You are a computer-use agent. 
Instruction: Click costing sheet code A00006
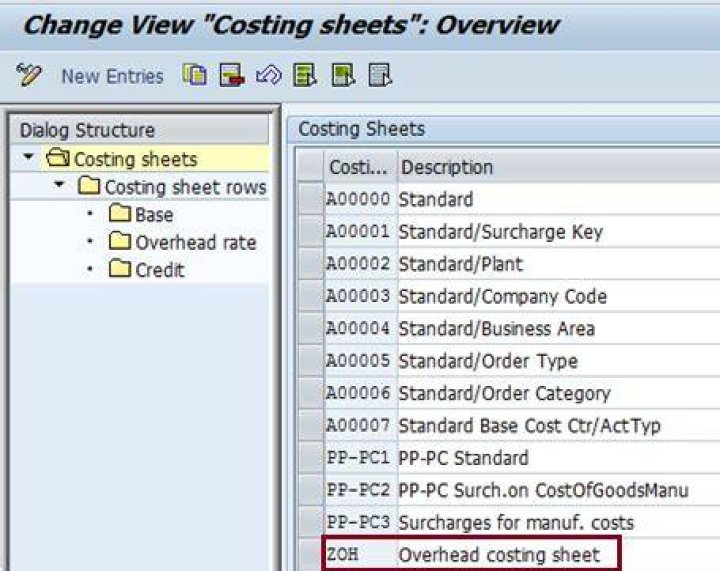pos(358,393)
